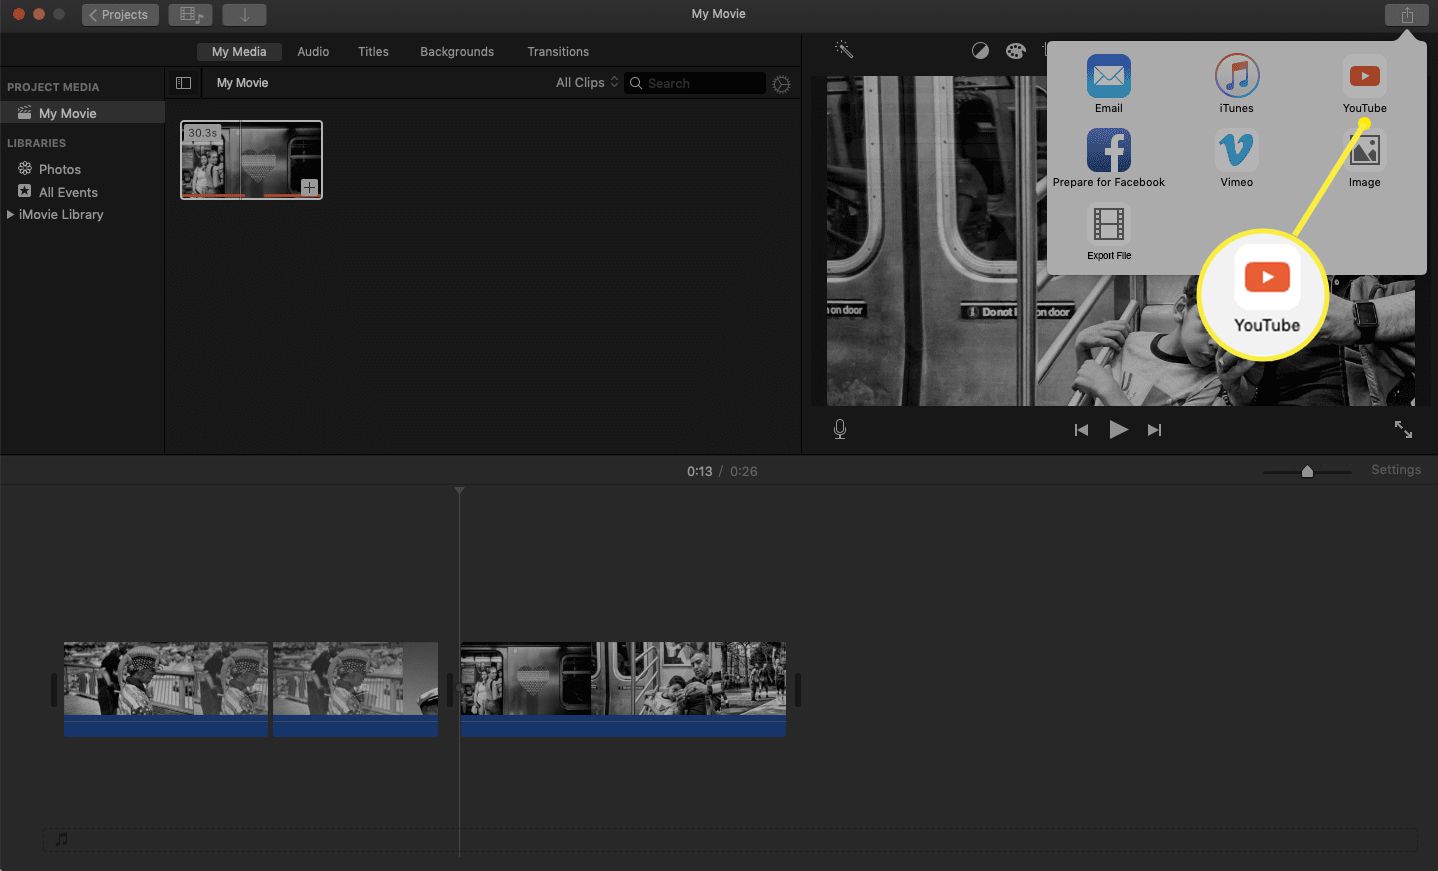Image resolution: width=1438 pixels, height=871 pixels.
Task: Skip to the previous clip
Action: pyautogui.click(x=1081, y=430)
